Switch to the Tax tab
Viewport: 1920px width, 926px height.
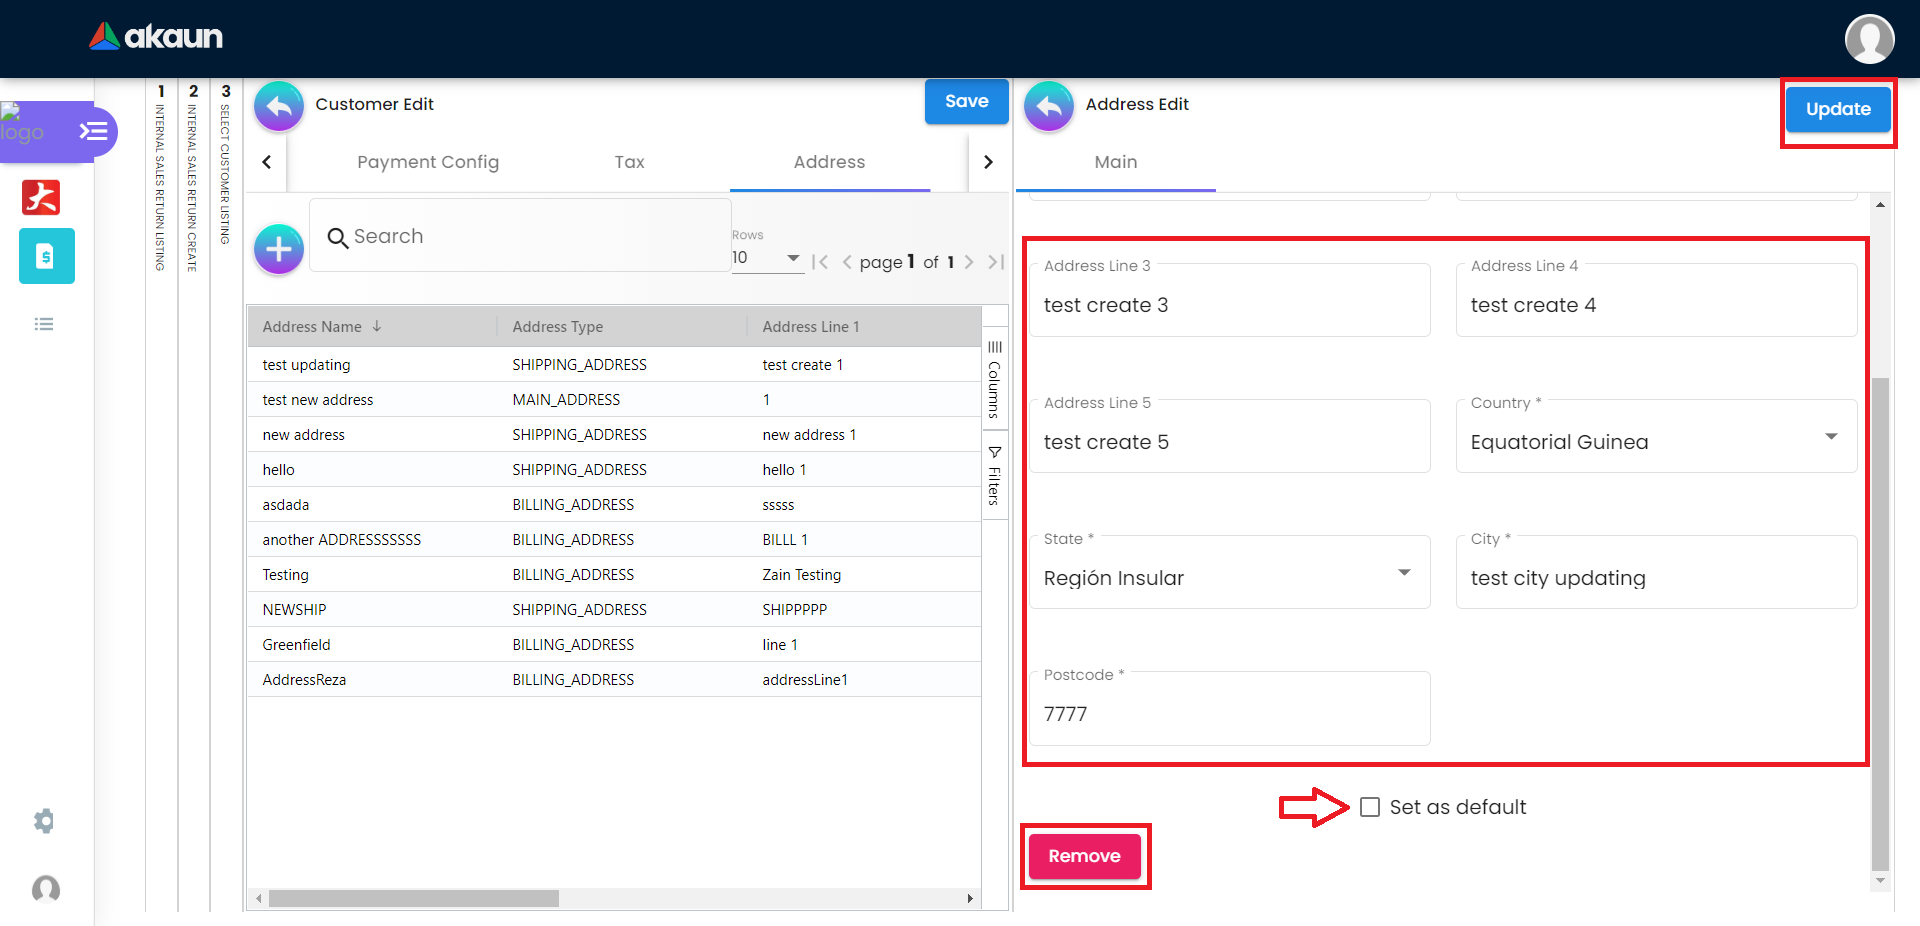click(x=629, y=162)
